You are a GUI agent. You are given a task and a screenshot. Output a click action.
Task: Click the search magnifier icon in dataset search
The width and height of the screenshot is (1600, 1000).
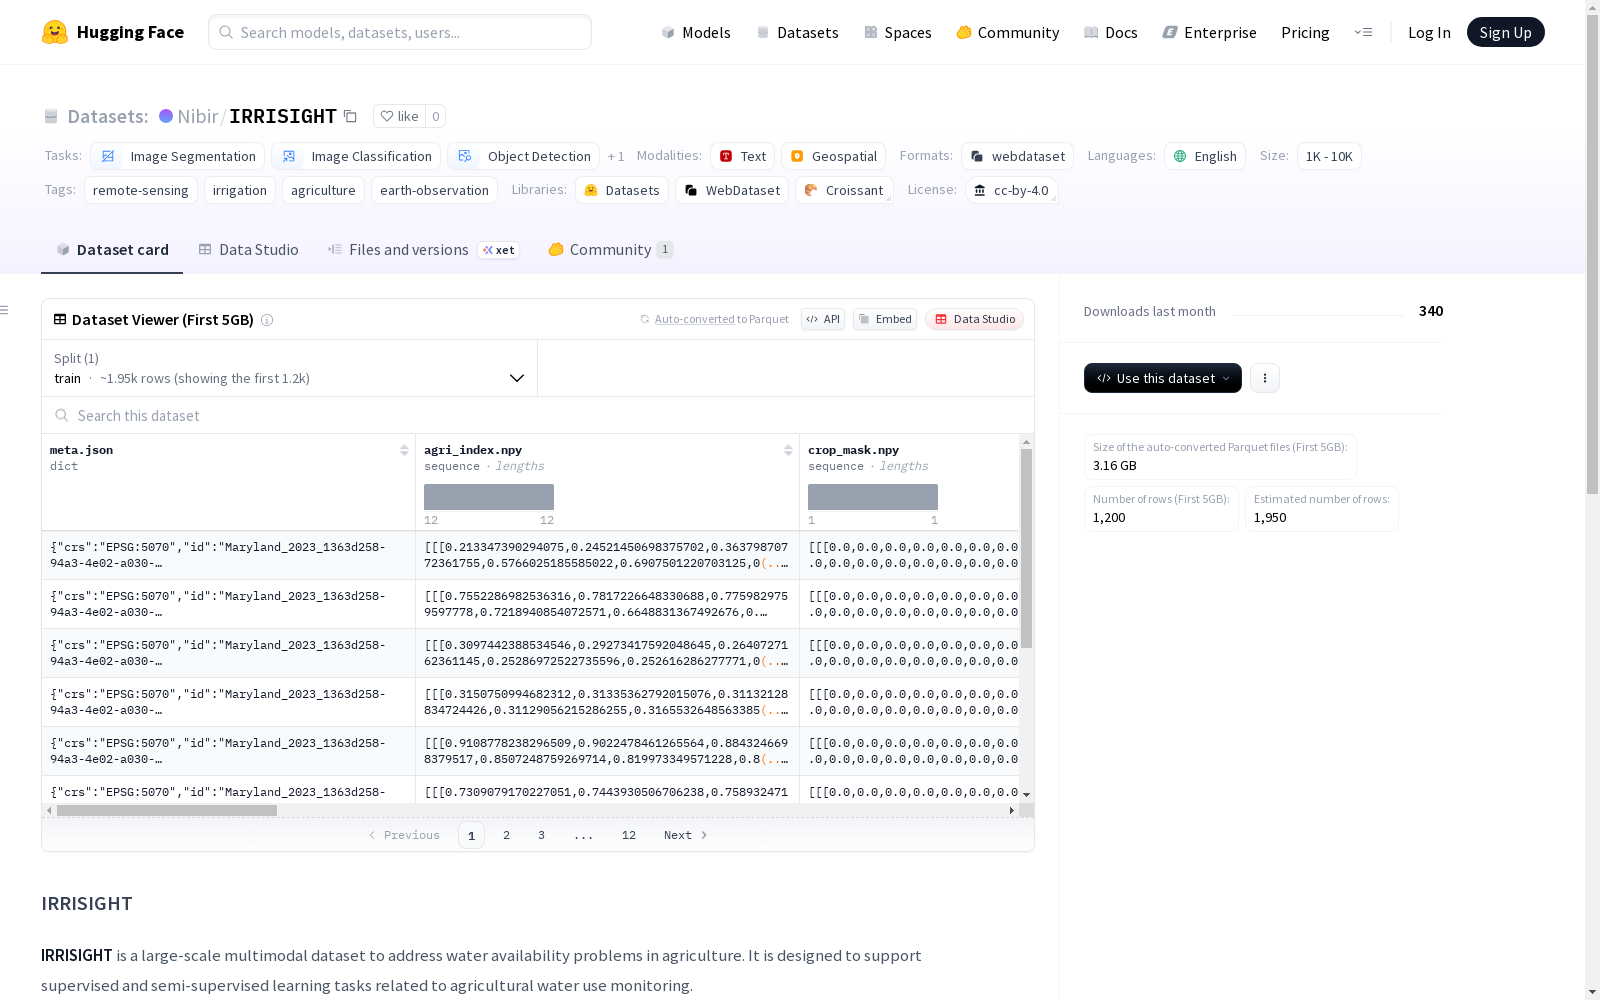point(62,415)
